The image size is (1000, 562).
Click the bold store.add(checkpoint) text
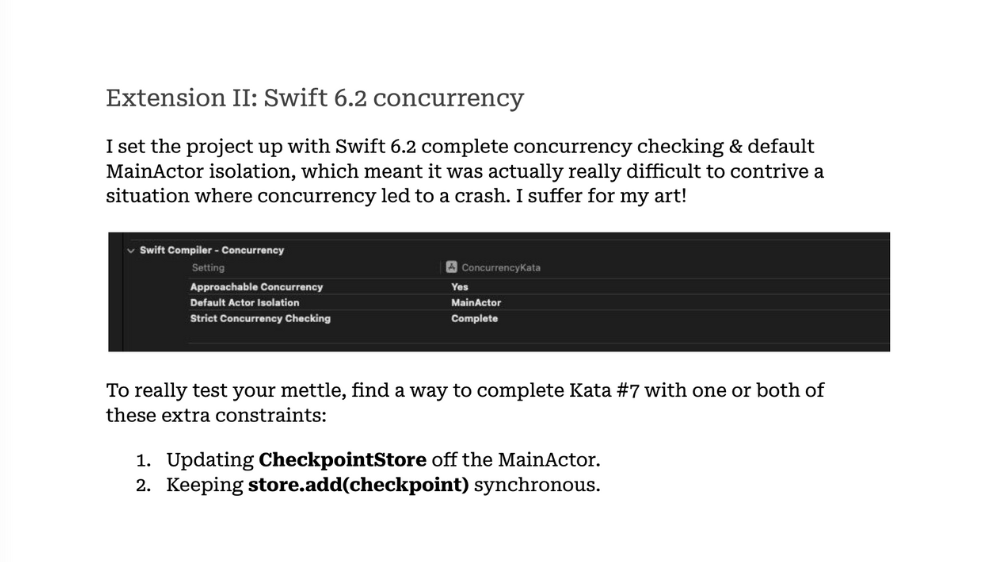(x=358, y=486)
